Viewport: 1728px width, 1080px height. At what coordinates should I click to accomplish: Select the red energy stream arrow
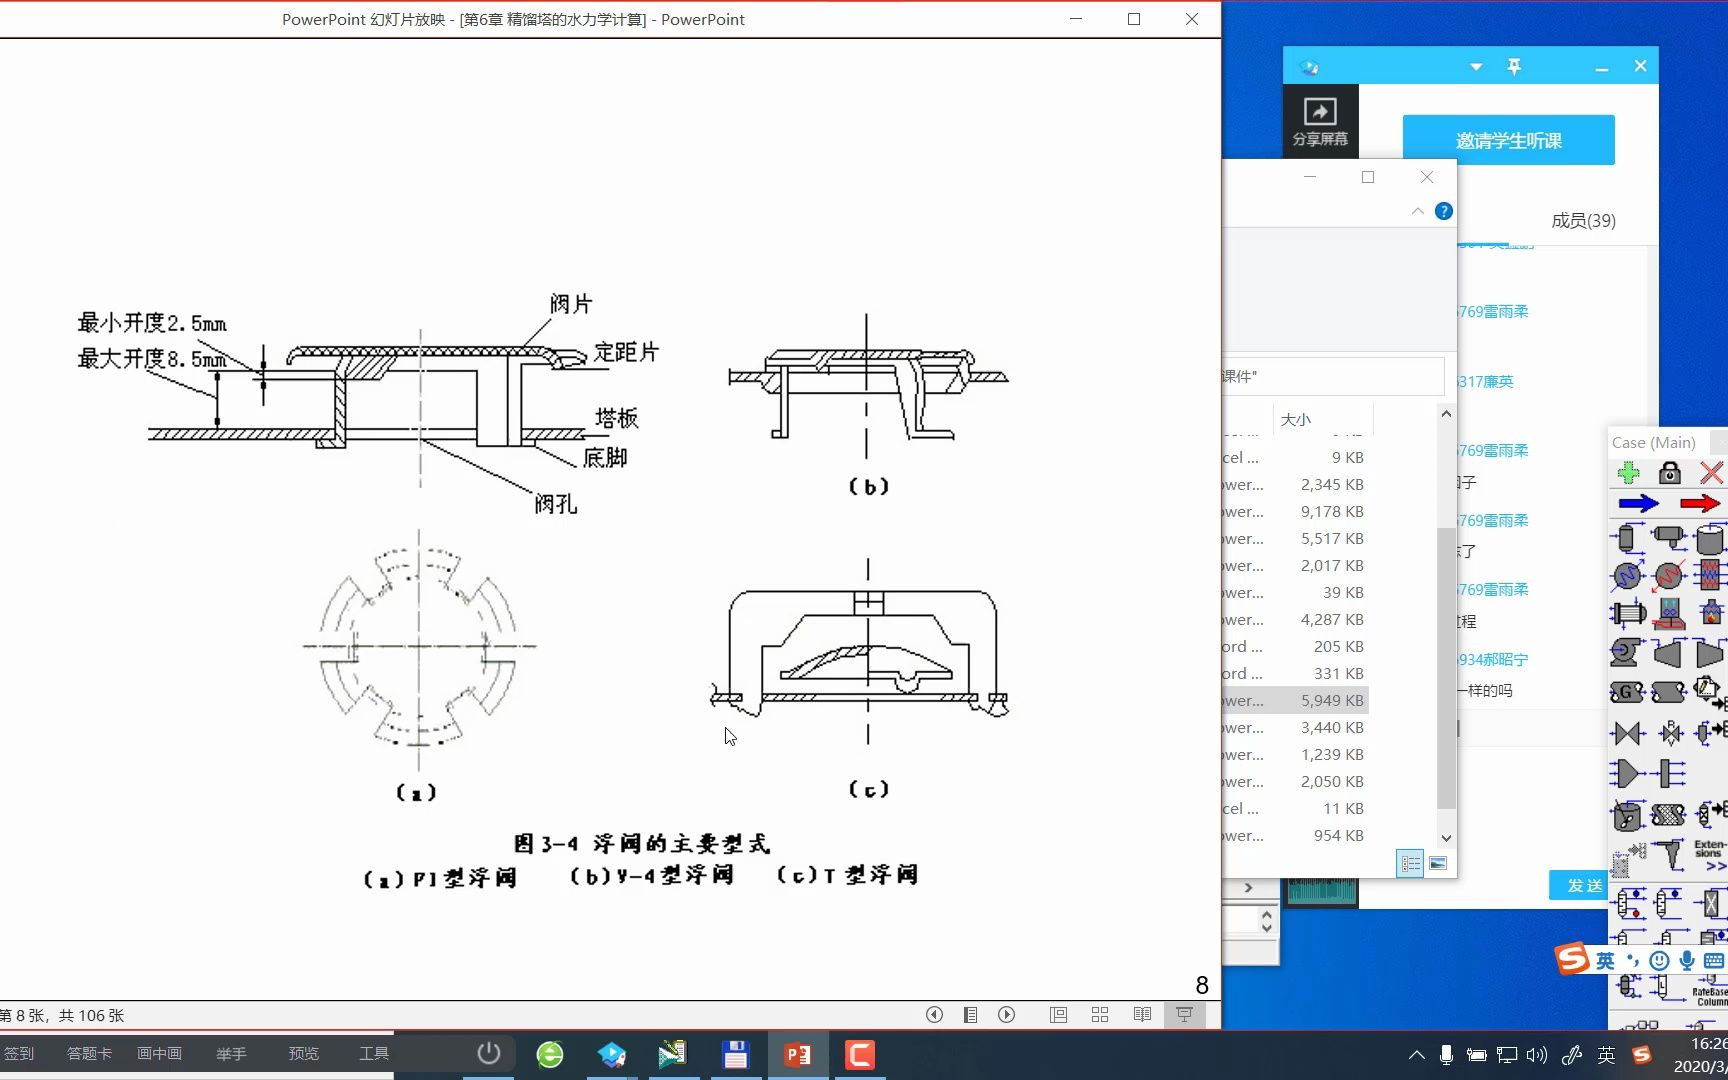(1700, 503)
